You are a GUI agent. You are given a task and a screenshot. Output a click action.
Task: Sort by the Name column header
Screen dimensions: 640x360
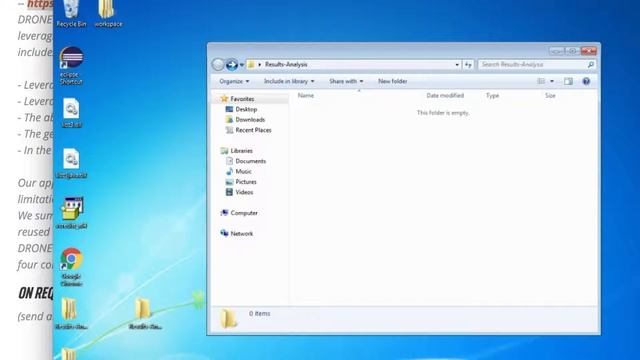coord(306,96)
